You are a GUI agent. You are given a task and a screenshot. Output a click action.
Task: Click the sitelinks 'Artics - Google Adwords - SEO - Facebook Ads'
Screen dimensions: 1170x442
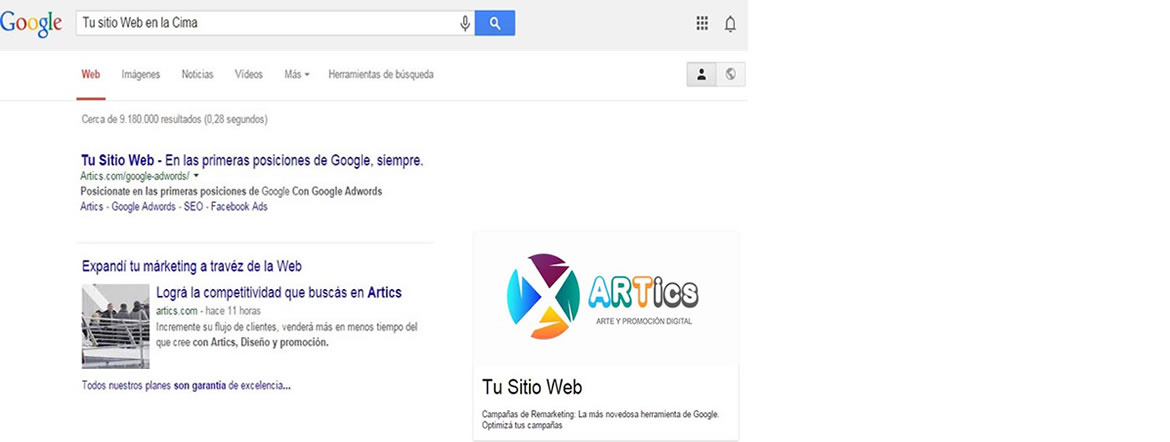[x=174, y=207]
